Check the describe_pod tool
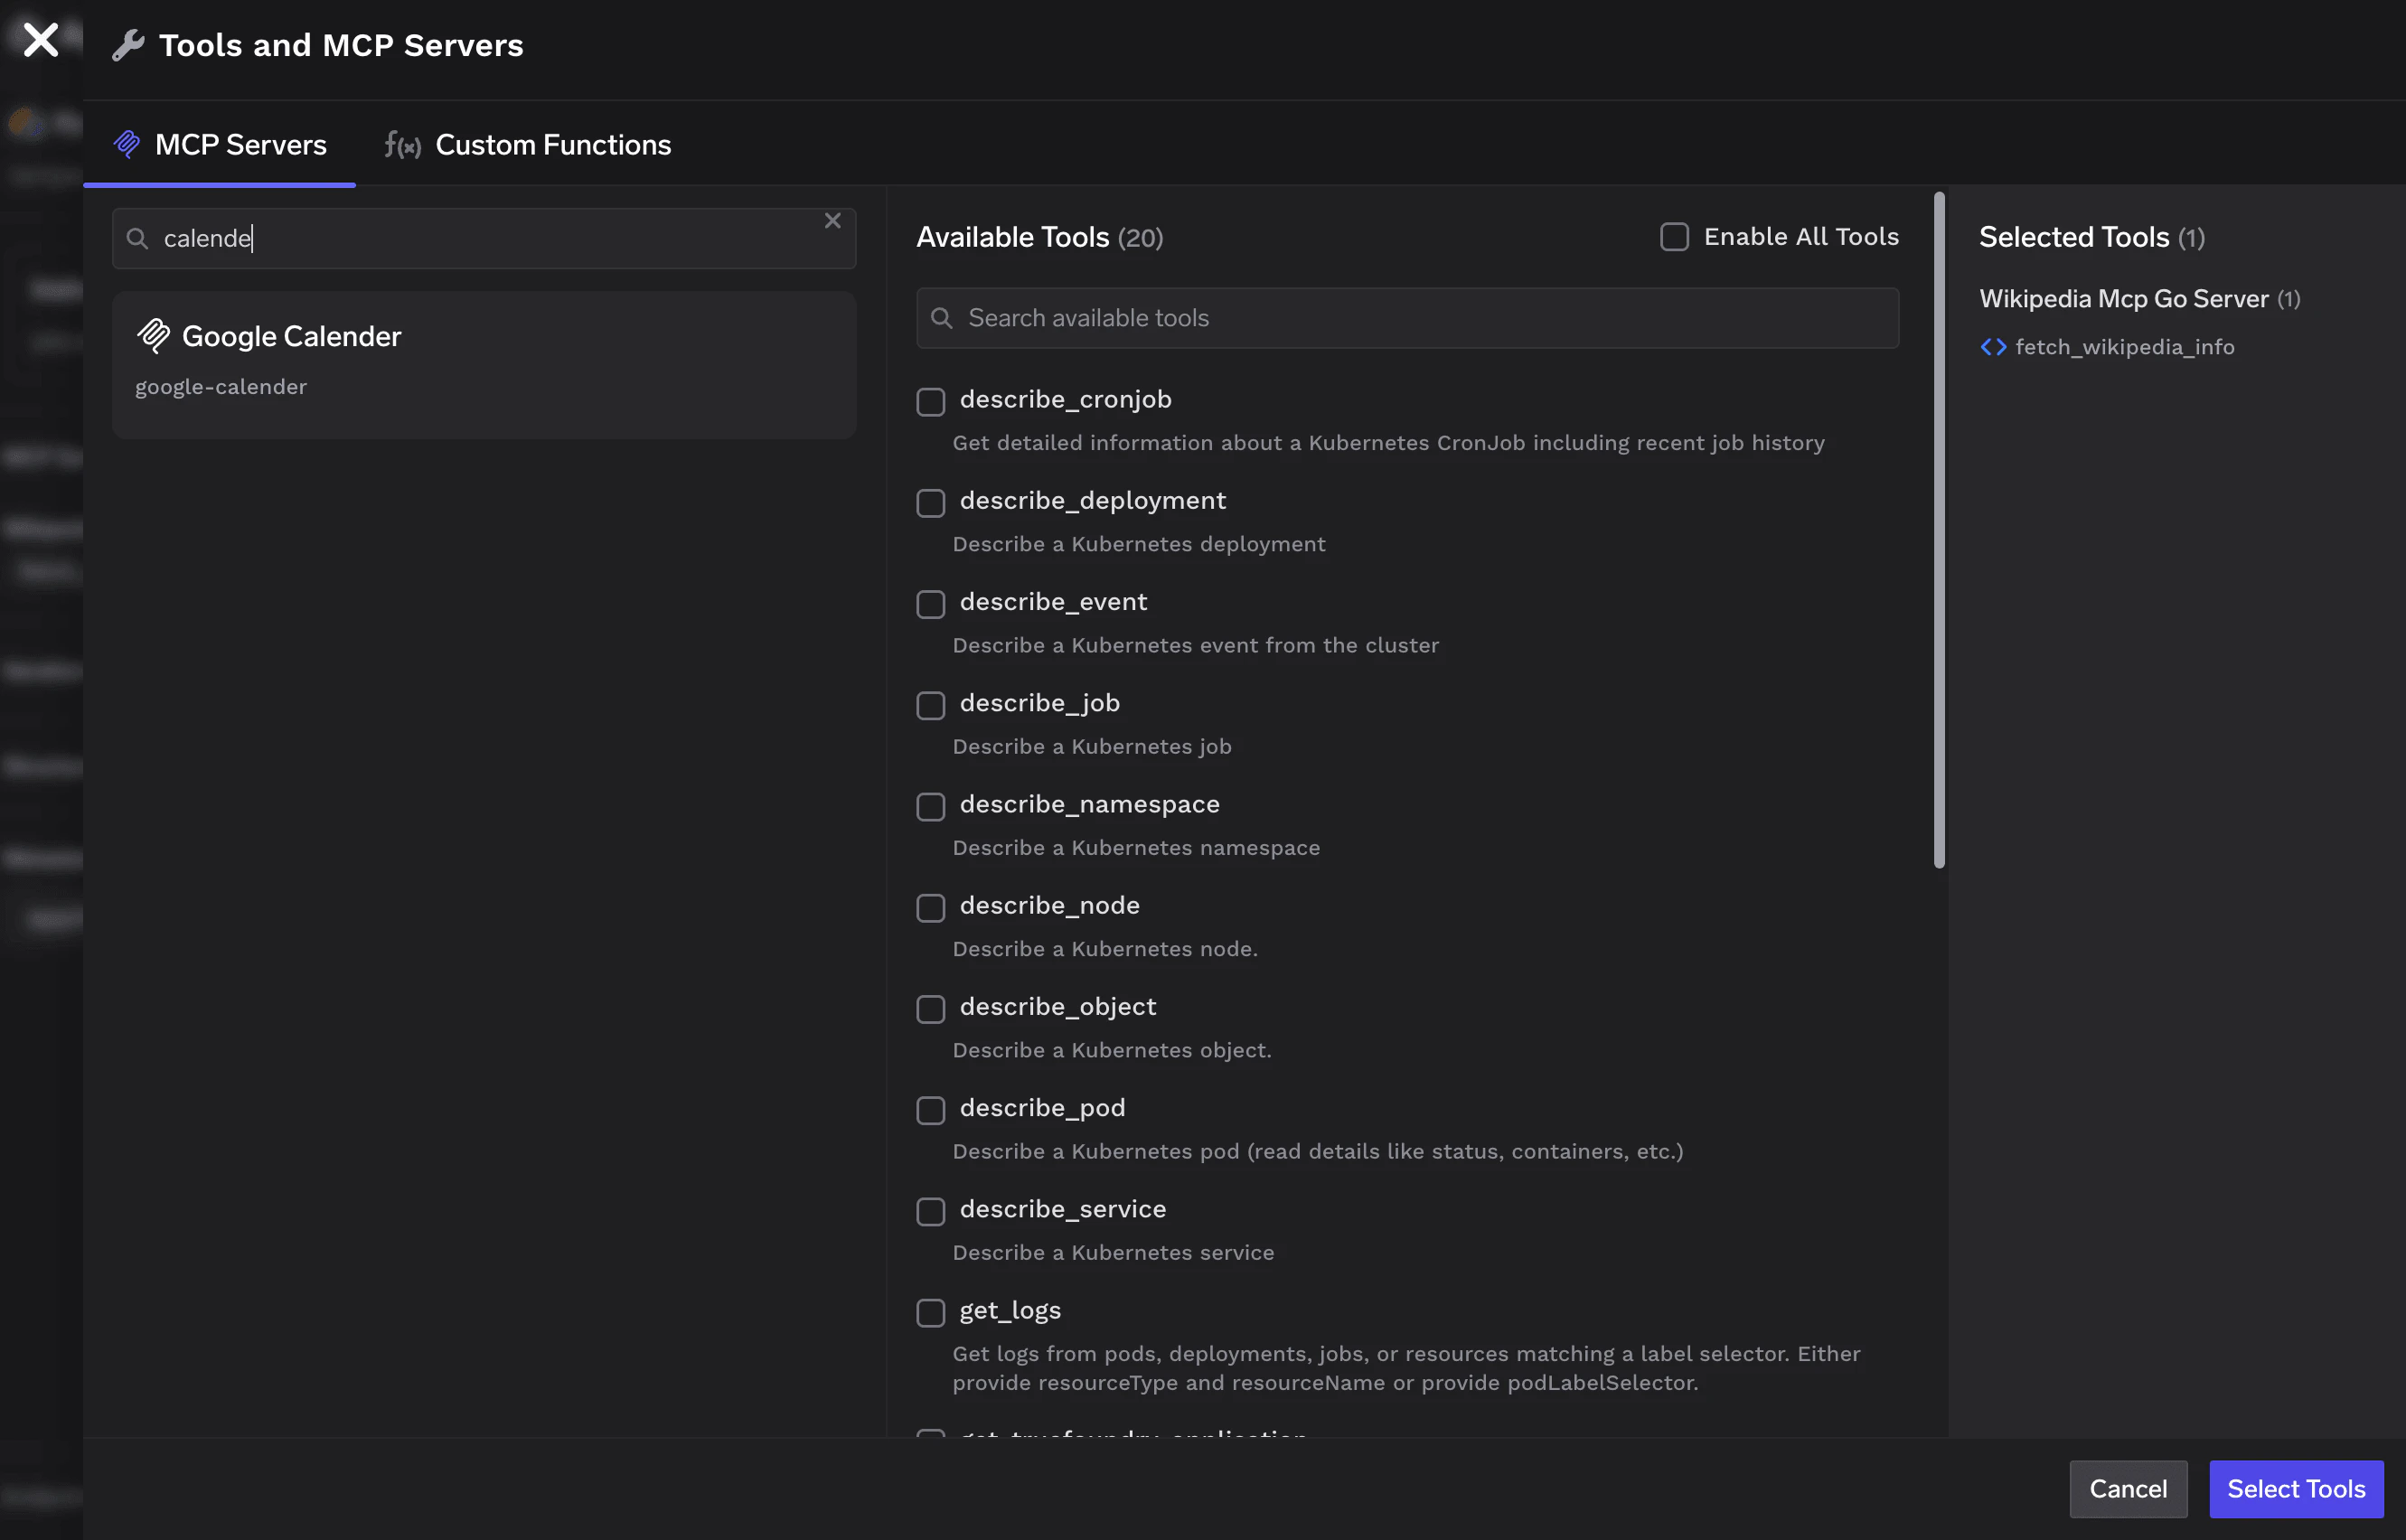The height and width of the screenshot is (1540, 2406). pos(930,1110)
